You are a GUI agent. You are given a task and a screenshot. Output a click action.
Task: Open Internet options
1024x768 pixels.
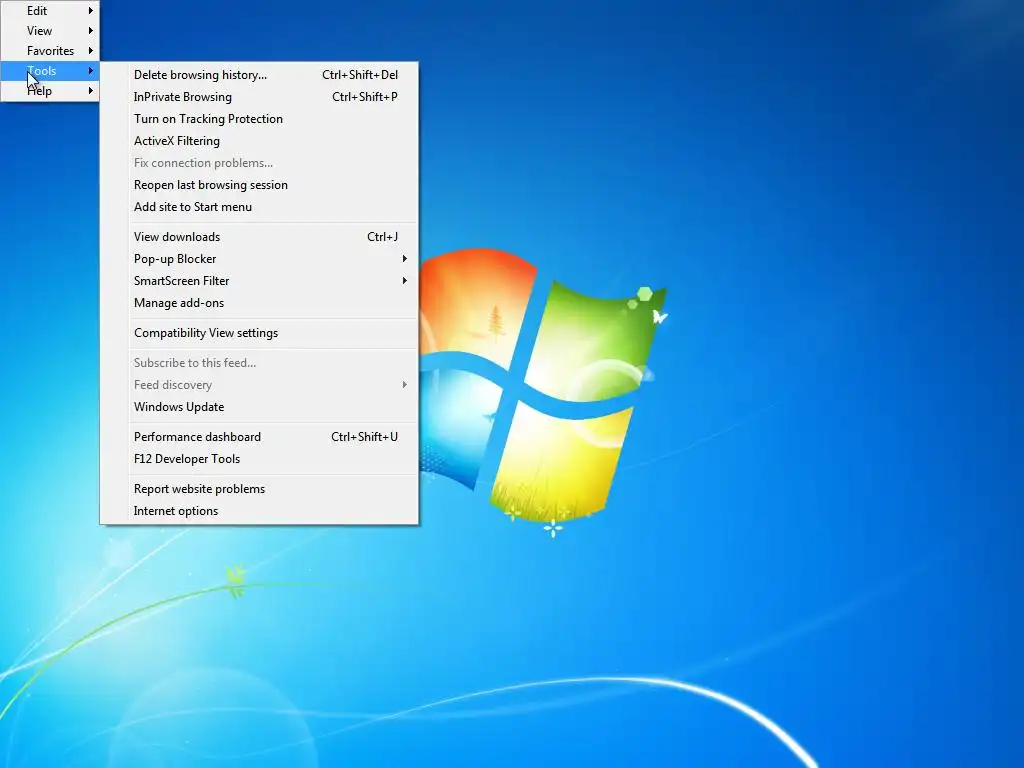(x=259, y=511)
